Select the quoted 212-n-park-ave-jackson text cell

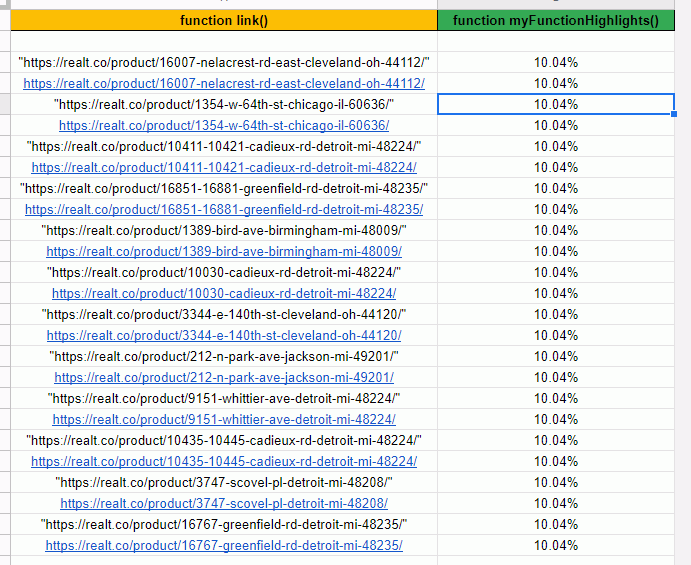coord(224,356)
